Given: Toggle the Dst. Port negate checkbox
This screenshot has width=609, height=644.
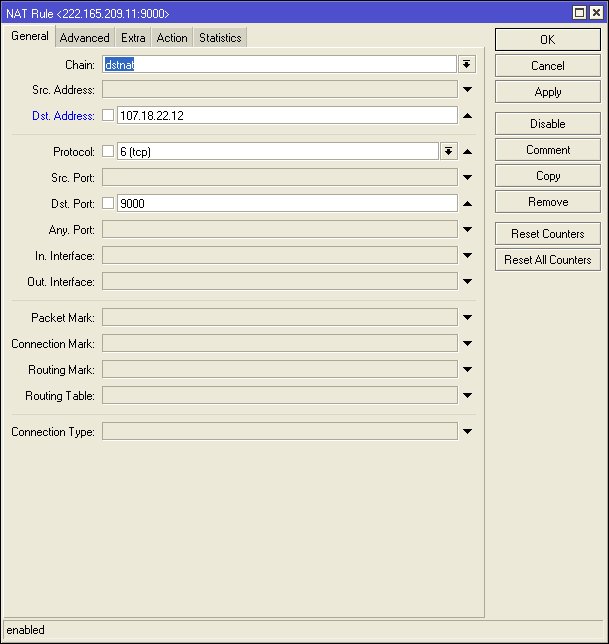Looking at the screenshot, I should click(x=108, y=204).
